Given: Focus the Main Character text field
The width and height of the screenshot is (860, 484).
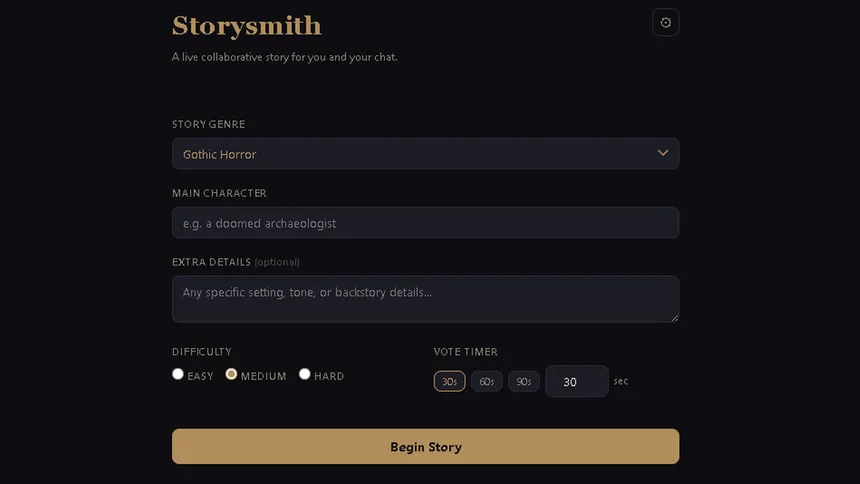Looking at the screenshot, I should 425,223.
